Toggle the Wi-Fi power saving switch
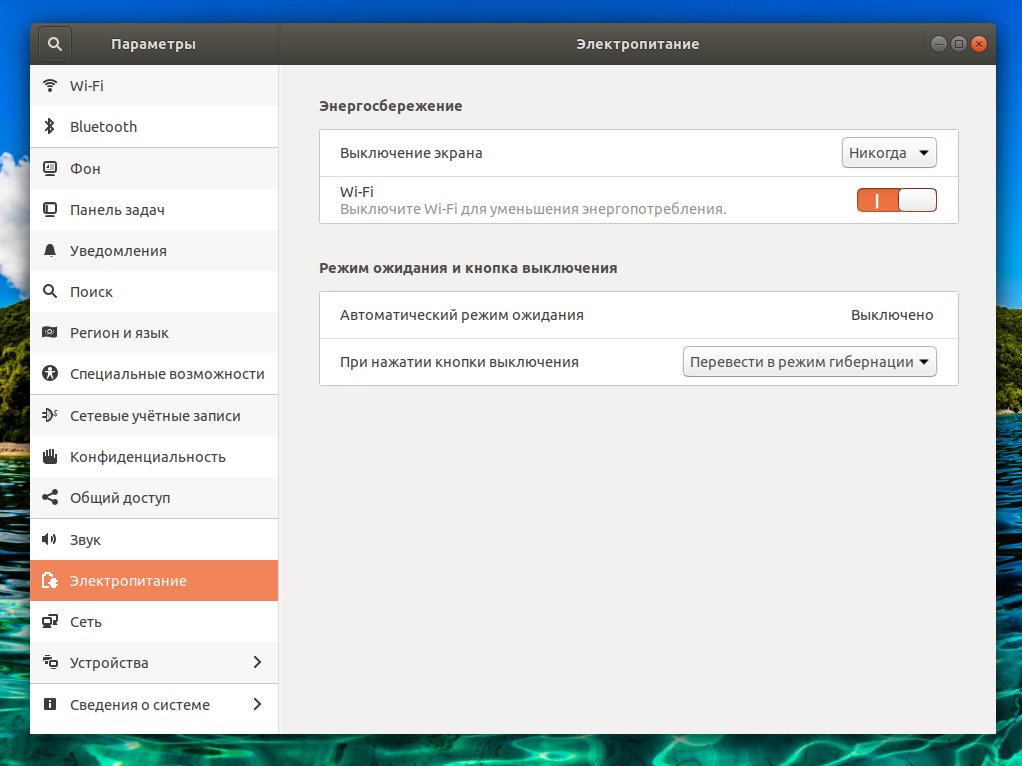This screenshot has height=766, width=1022. pos(896,200)
